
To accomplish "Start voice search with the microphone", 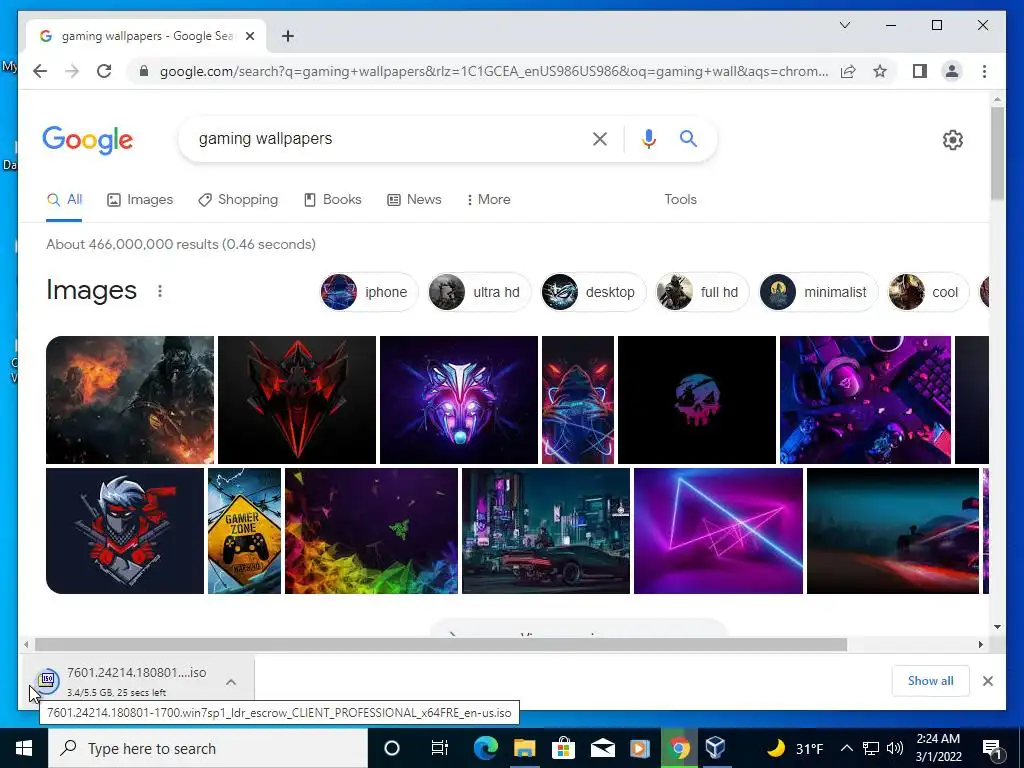I will (648, 138).
